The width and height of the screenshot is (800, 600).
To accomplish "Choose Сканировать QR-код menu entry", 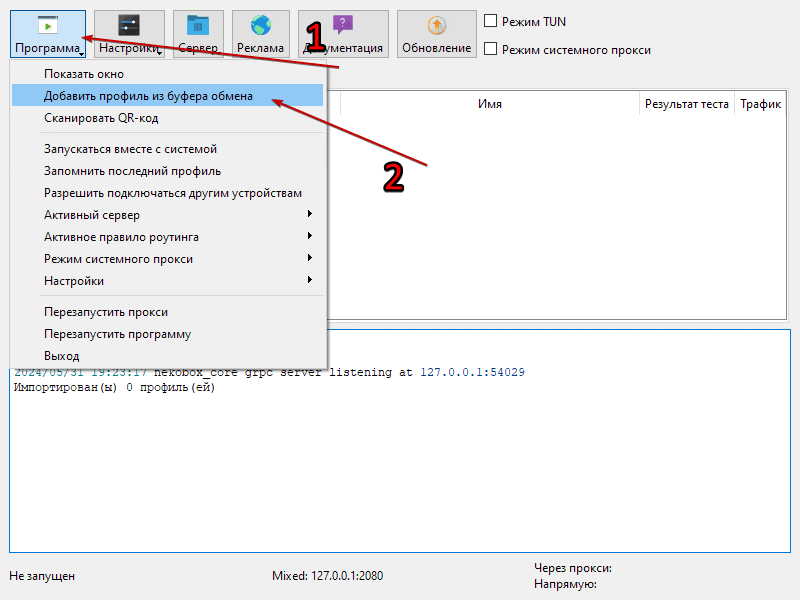I will 101,118.
